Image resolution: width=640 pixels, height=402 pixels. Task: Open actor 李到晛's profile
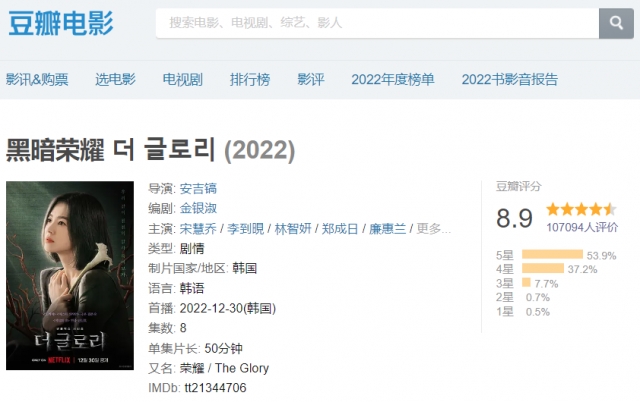(245, 229)
